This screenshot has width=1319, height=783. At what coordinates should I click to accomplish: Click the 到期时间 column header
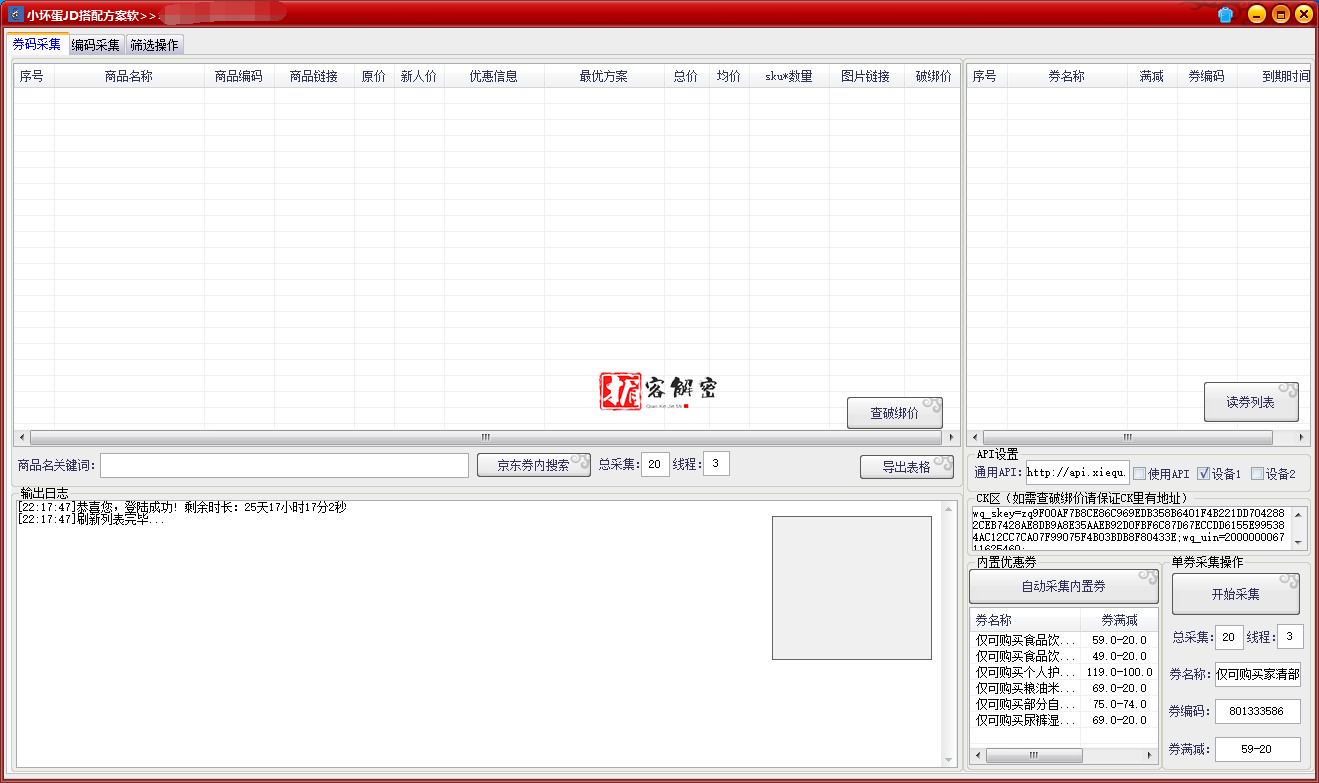pos(1274,76)
